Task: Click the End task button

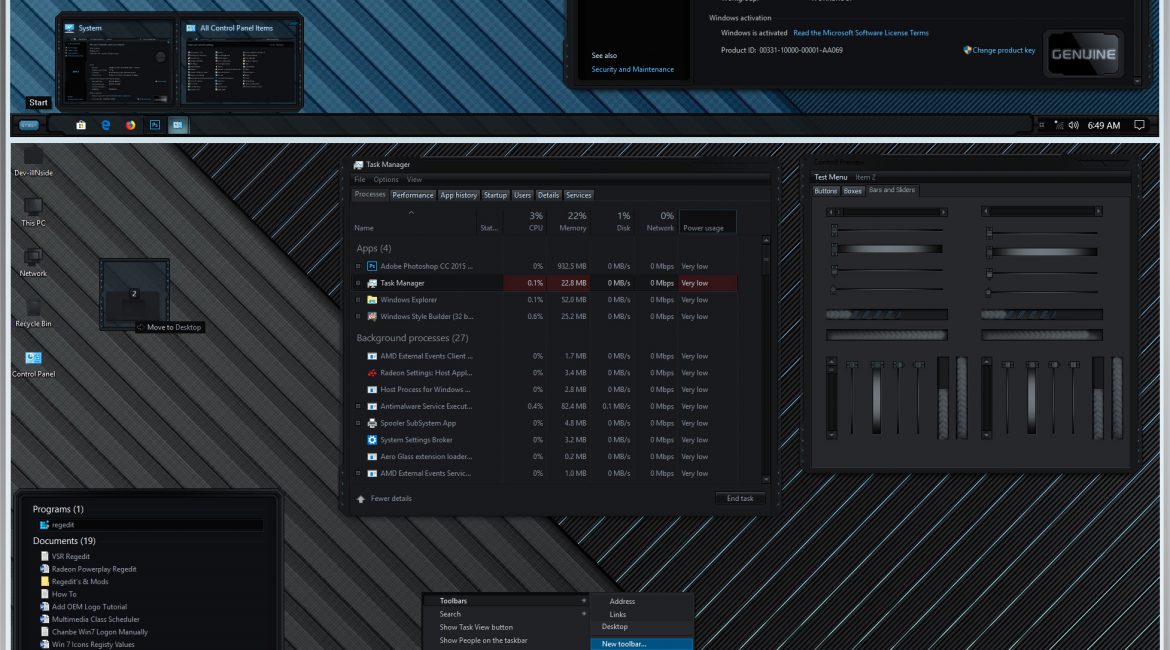Action: tap(740, 499)
